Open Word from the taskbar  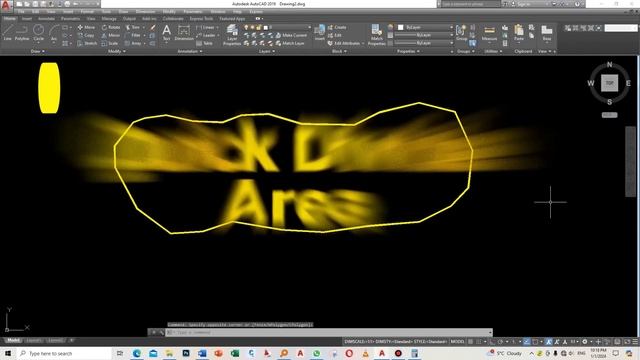coord(202,353)
